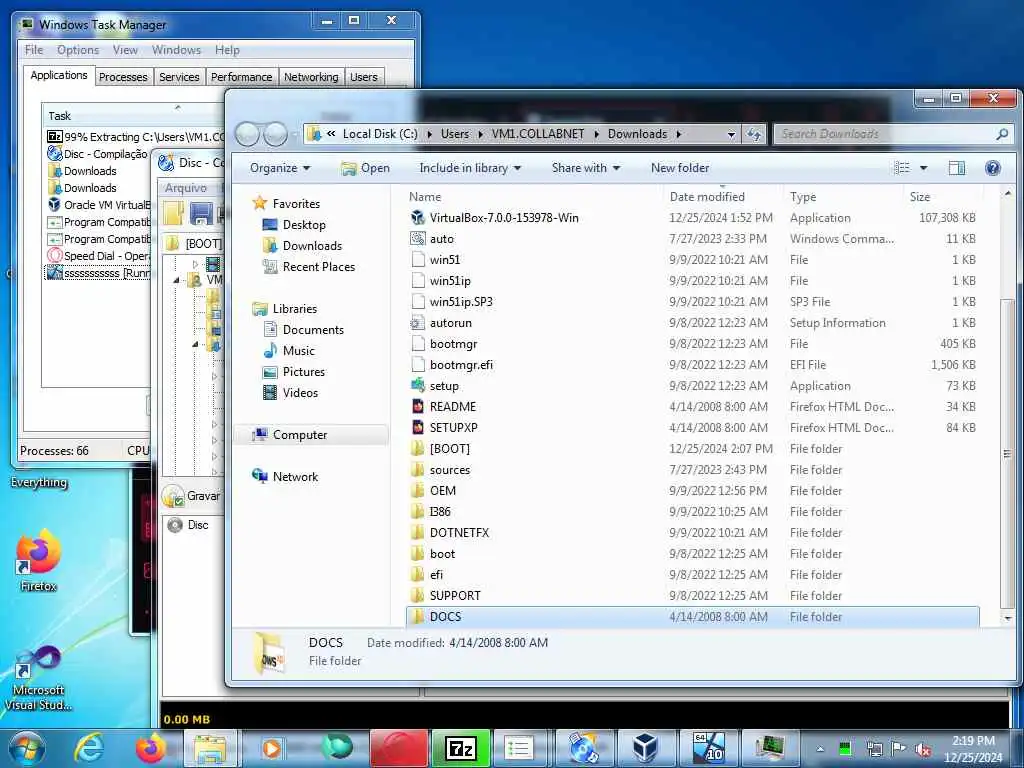The image size is (1024, 768).
Task: Open the Arquivo menu in Disc window
Action: tap(185, 187)
